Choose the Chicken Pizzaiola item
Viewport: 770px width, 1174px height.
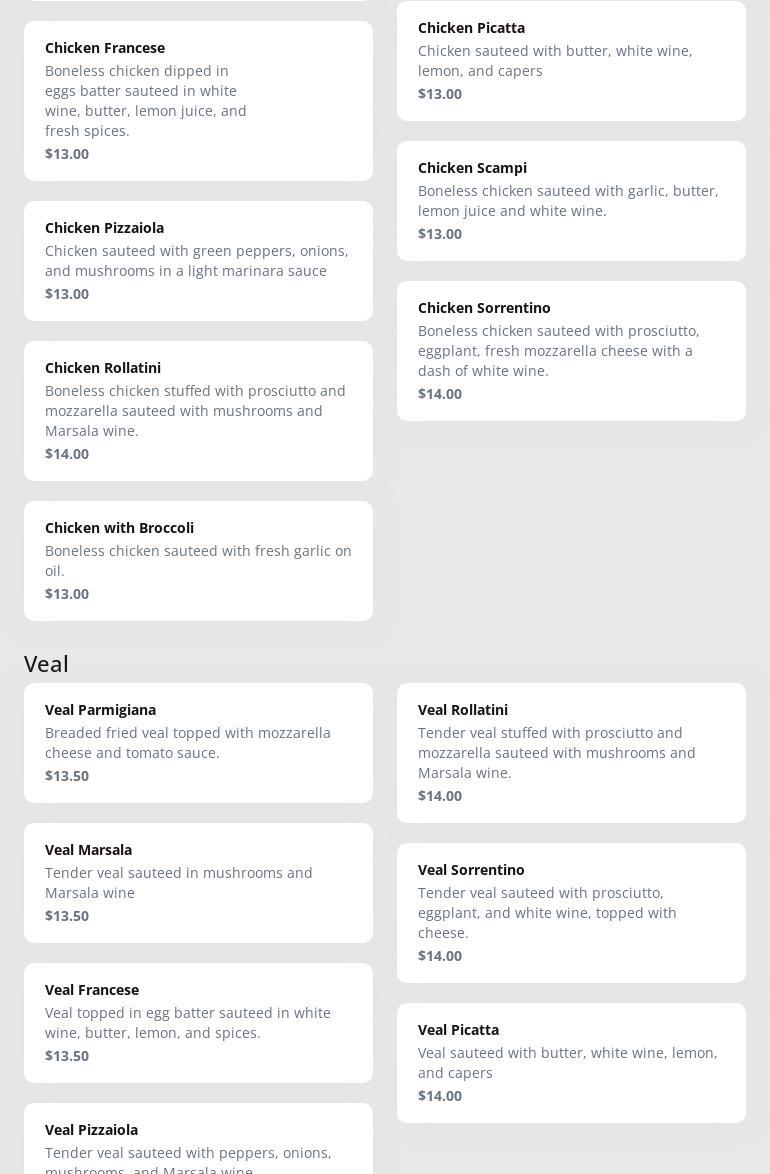[198, 260]
